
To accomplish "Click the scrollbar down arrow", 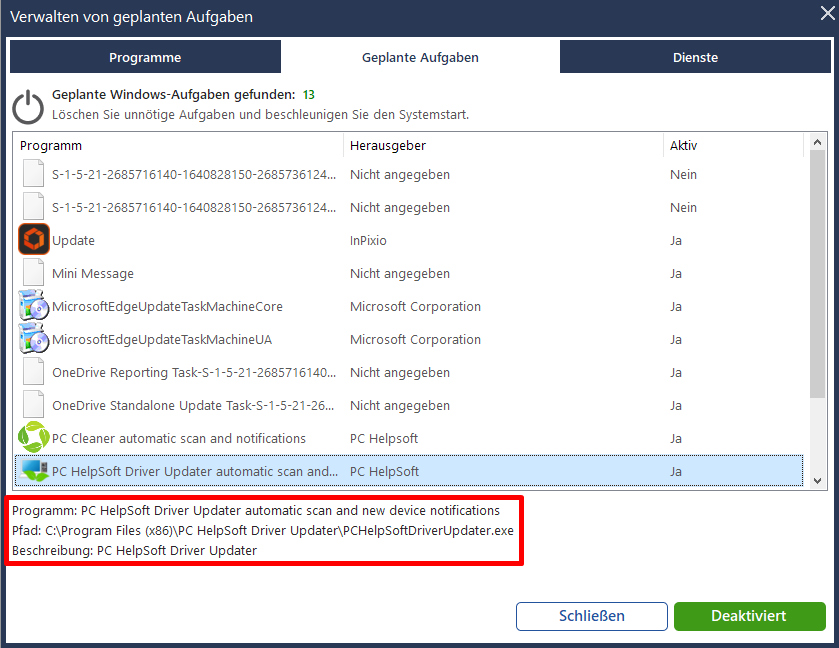I will click(x=817, y=481).
